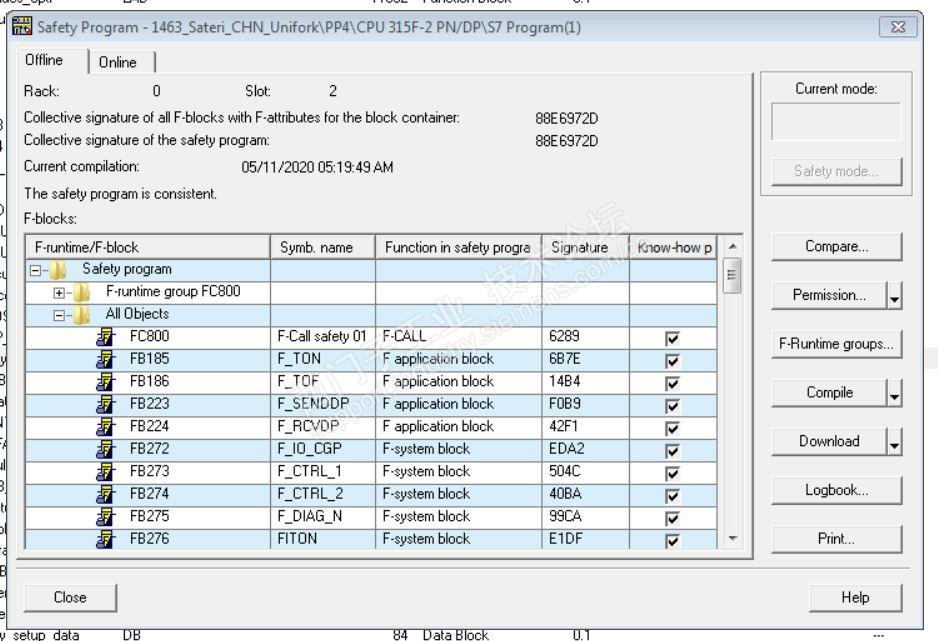Open the Permission button dropdown arrow
938x641 pixels.
coord(894,297)
